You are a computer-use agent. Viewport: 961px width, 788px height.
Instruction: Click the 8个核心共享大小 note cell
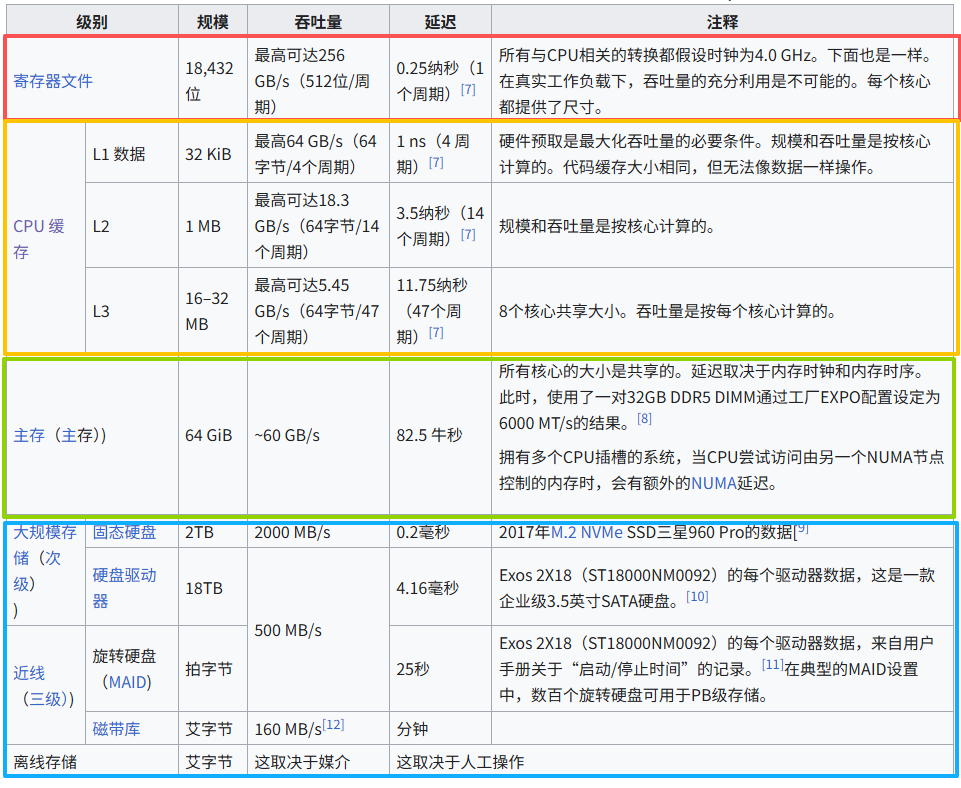[723, 311]
